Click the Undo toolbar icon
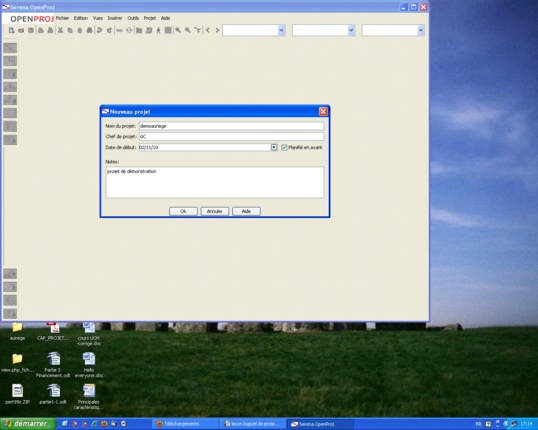The image size is (538, 430). pos(99,31)
